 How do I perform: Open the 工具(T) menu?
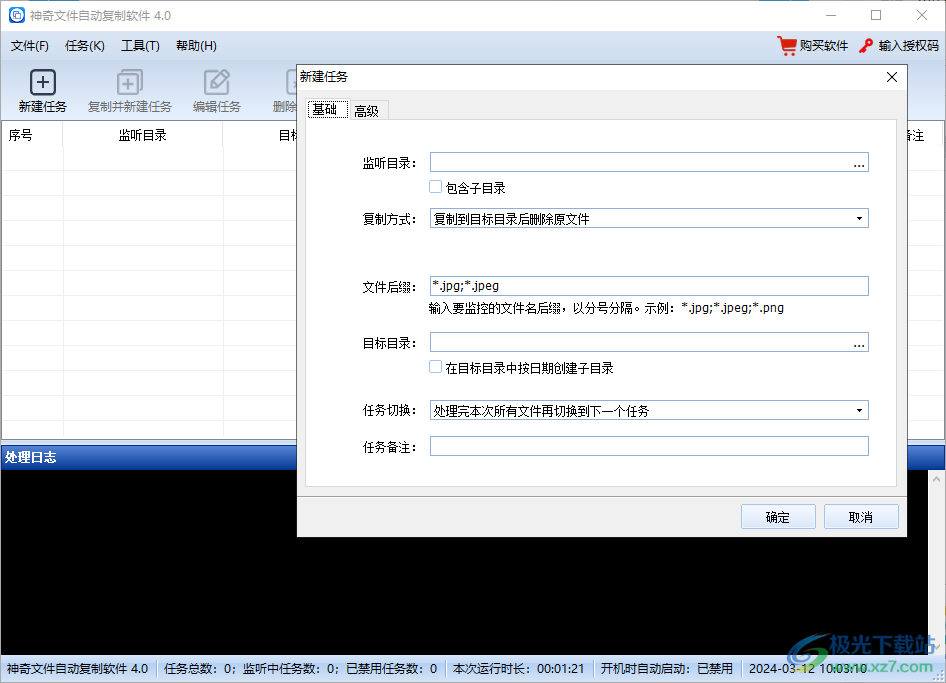pyautogui.click(x=140, y=46)
